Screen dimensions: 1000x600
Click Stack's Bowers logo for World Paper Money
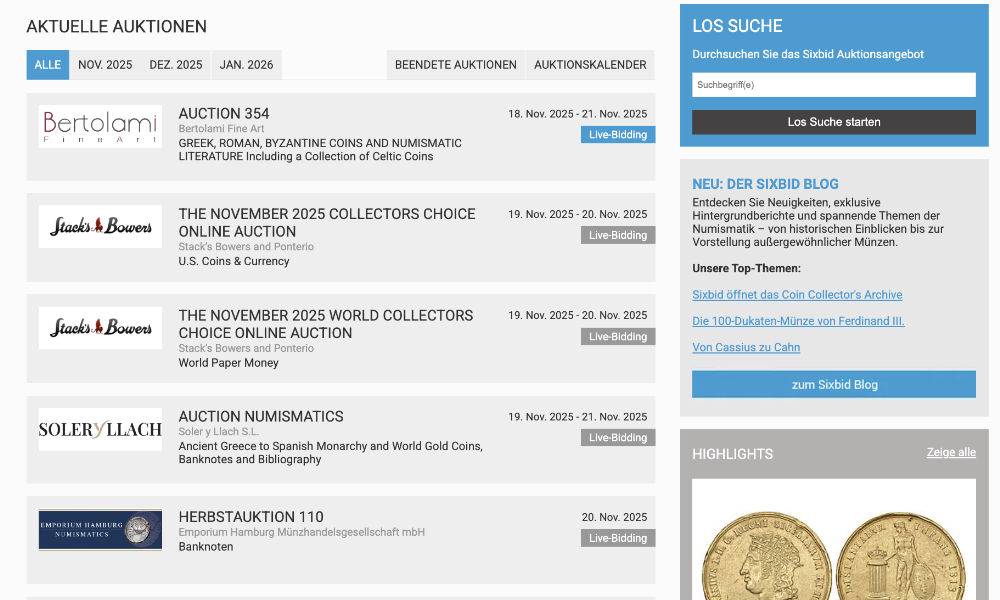click(x=100, y=328)
